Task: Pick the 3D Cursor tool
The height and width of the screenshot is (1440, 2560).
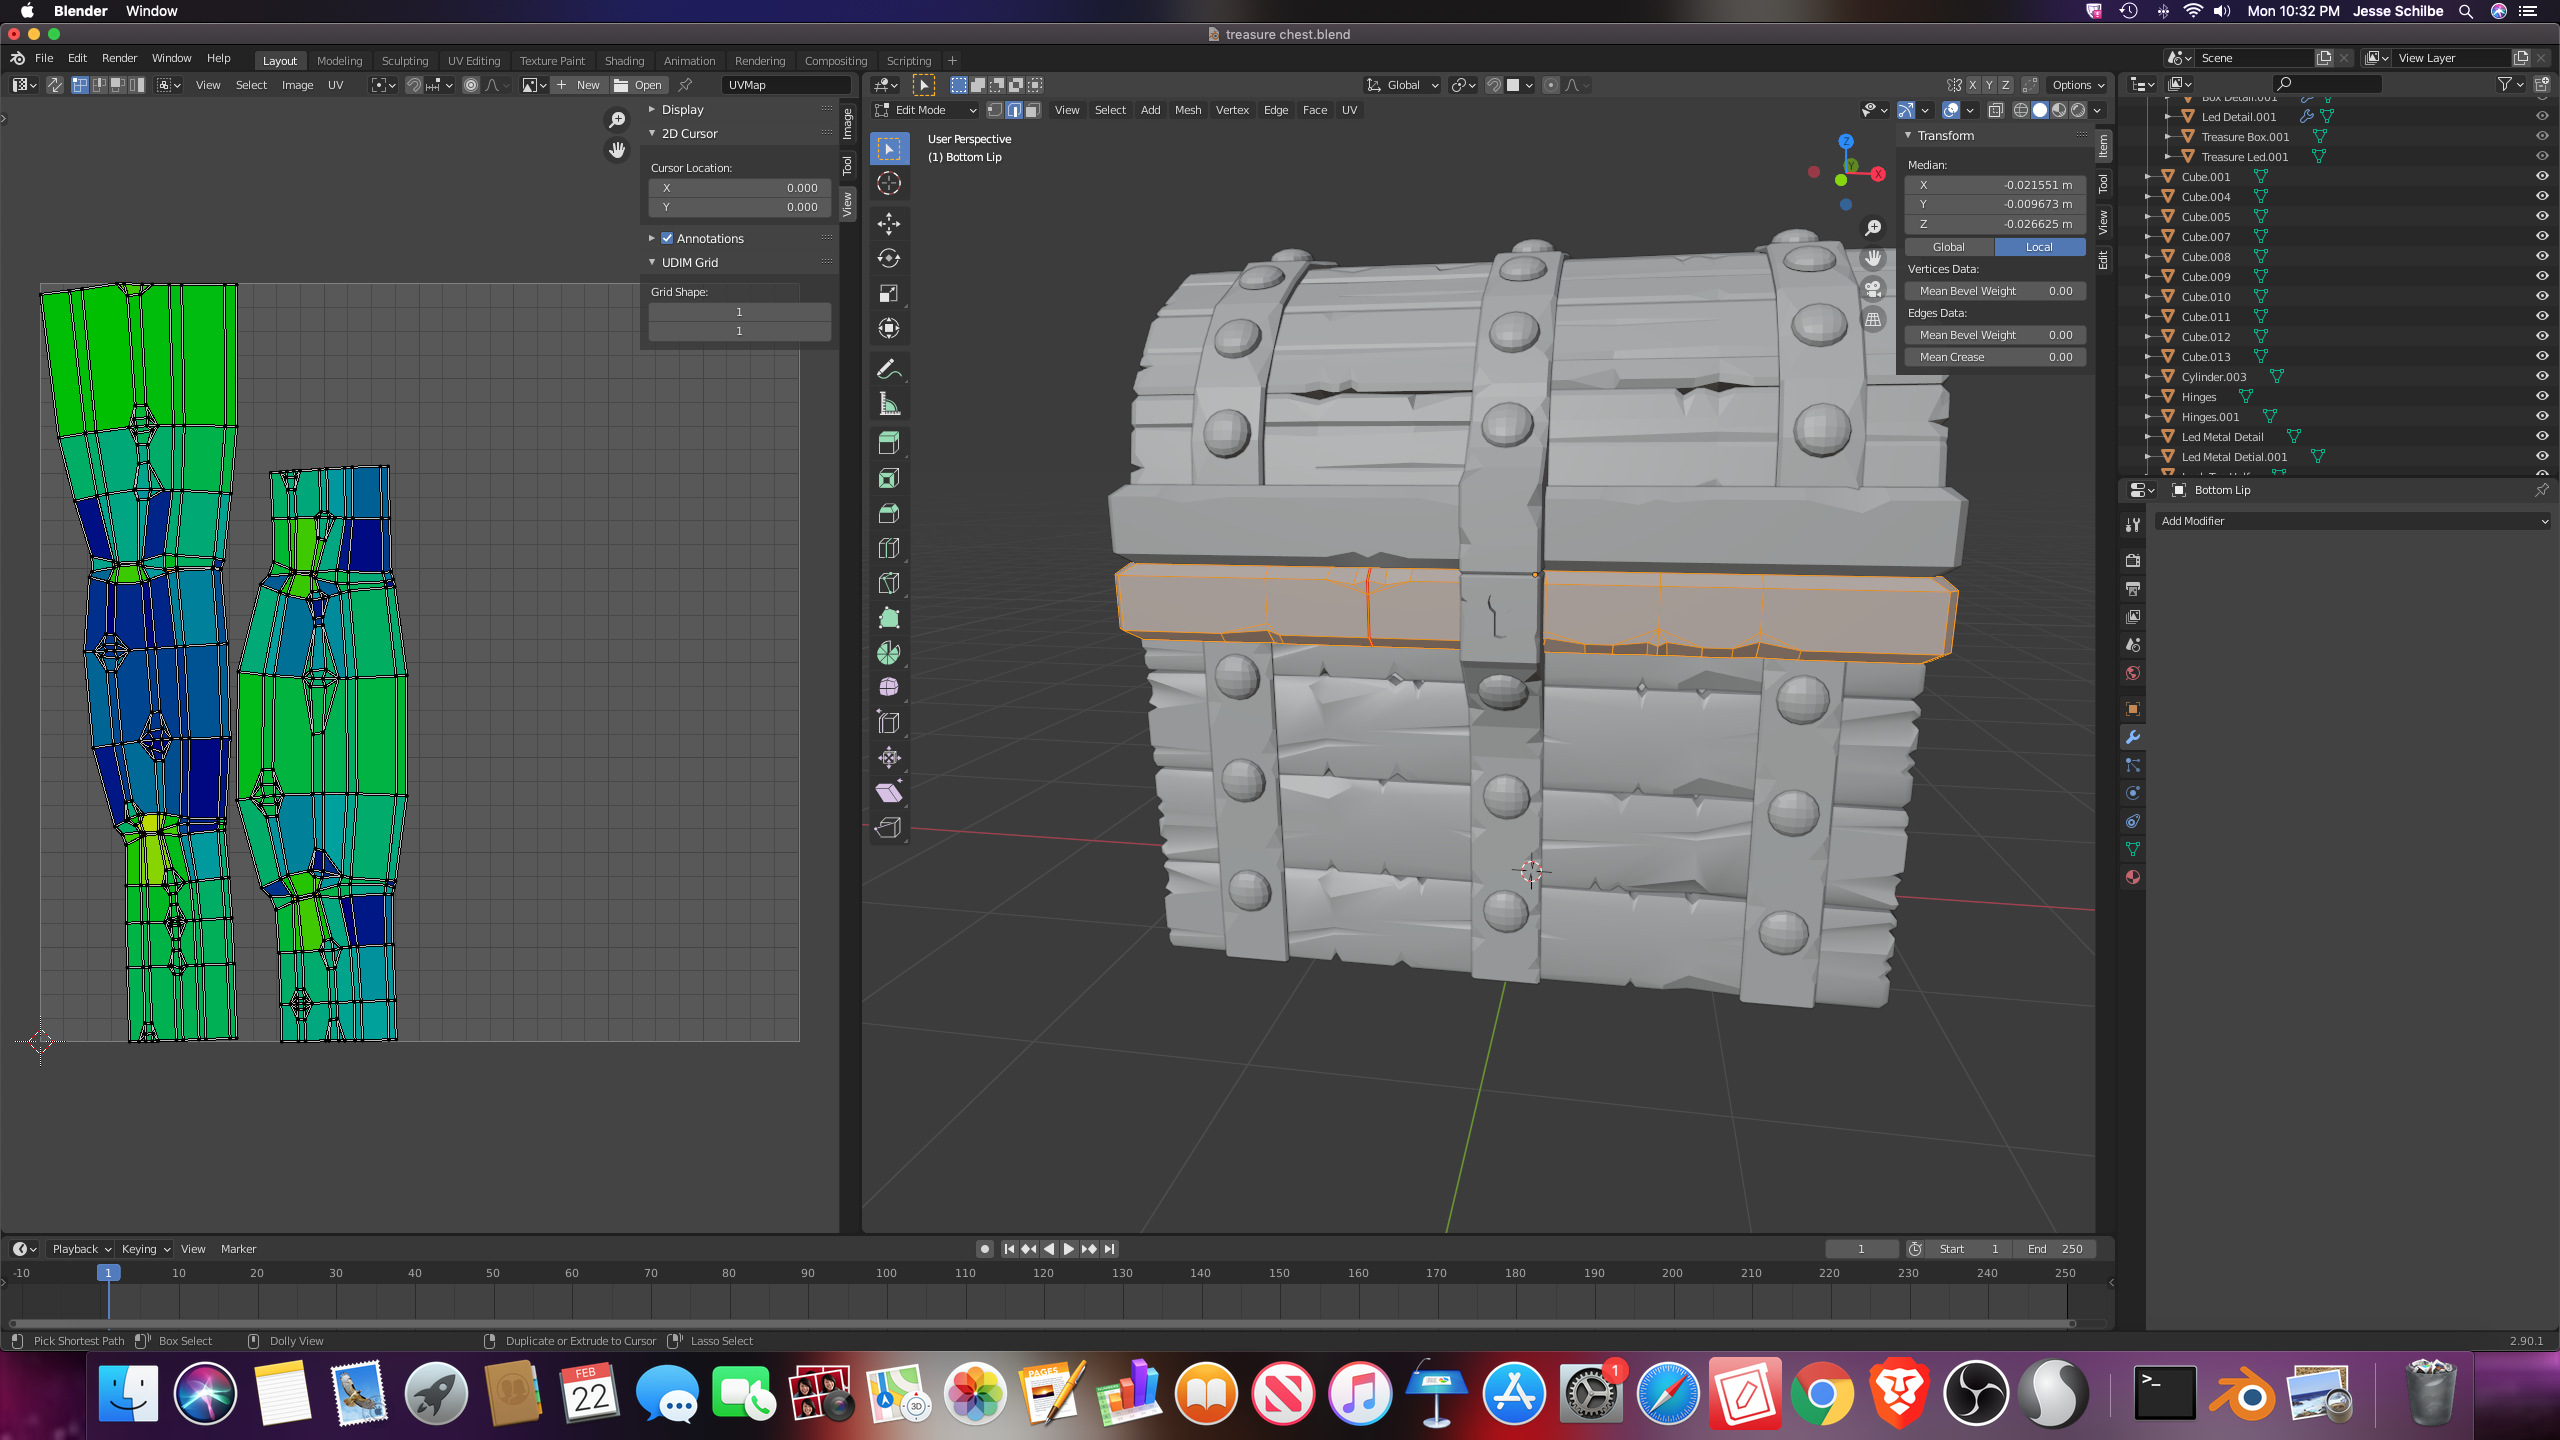Action: click(x=888, y=184)
